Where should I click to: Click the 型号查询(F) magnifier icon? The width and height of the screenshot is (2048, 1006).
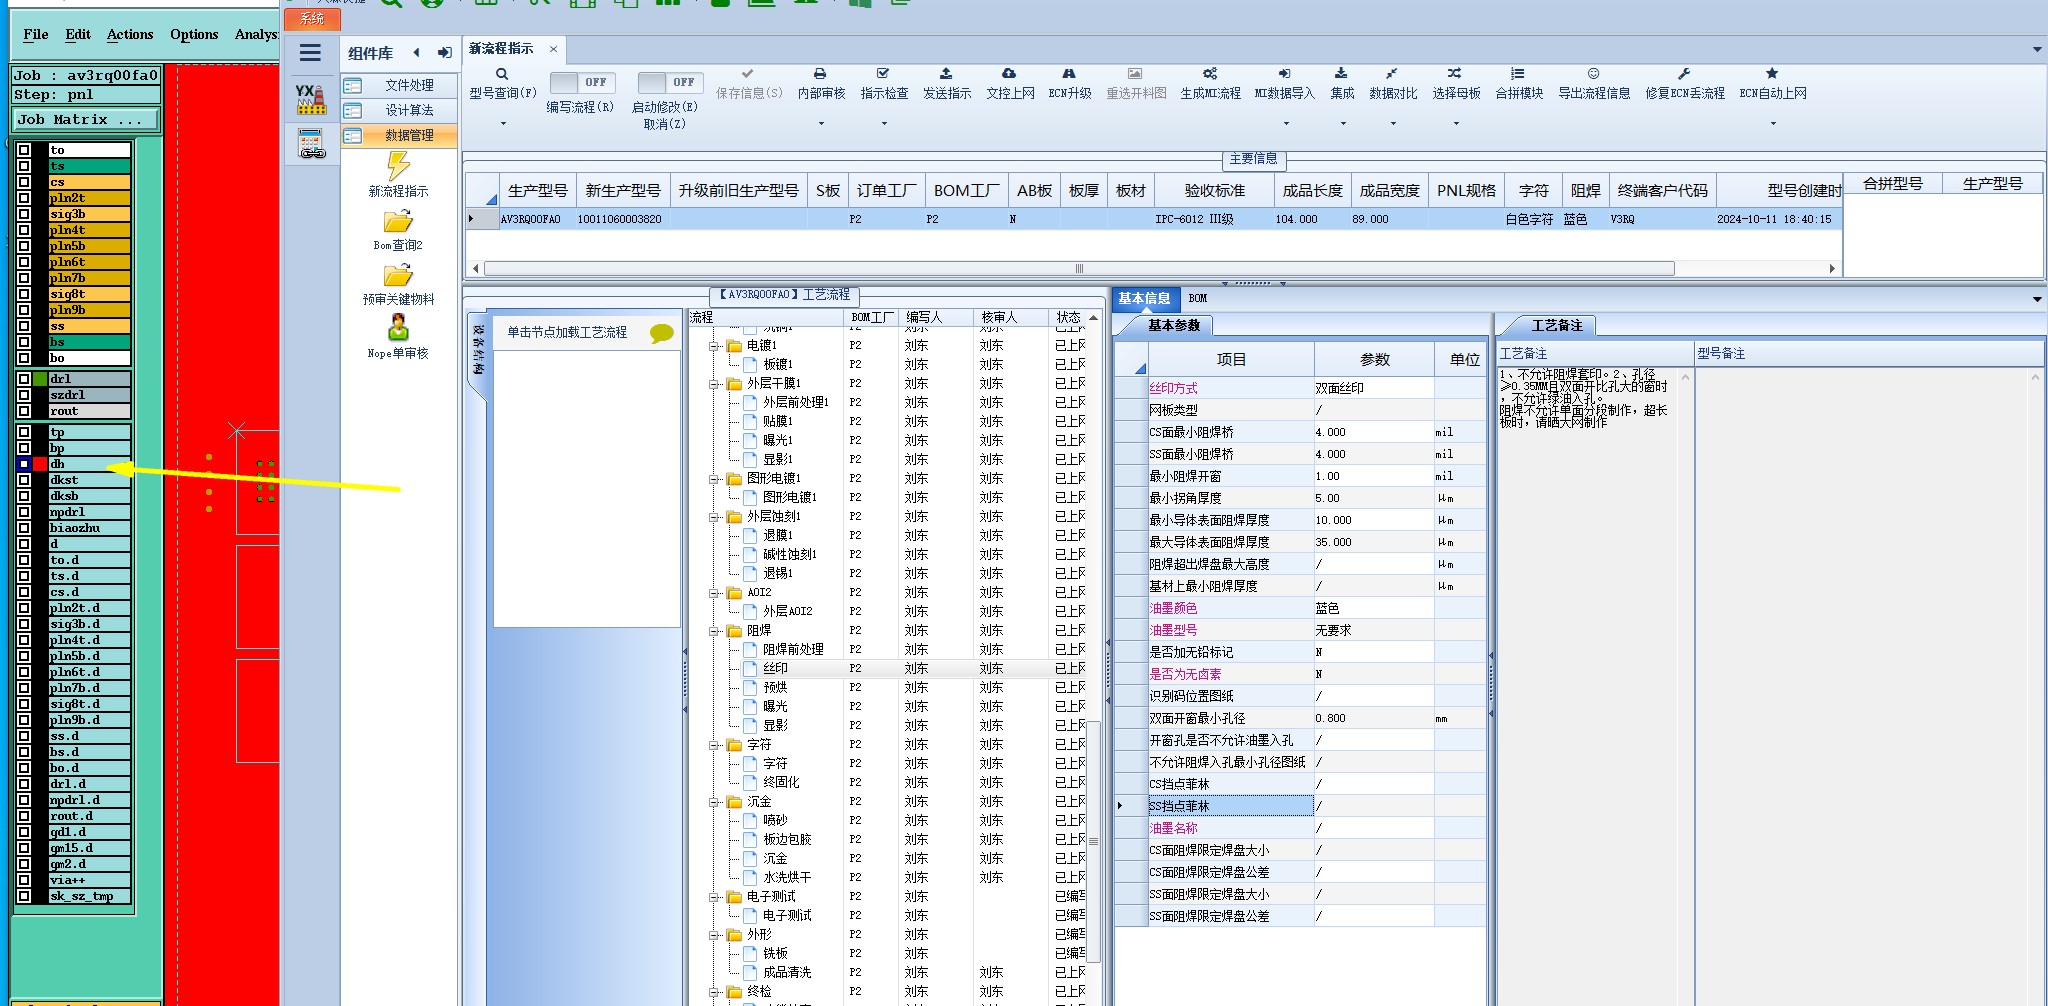(502, 74)
